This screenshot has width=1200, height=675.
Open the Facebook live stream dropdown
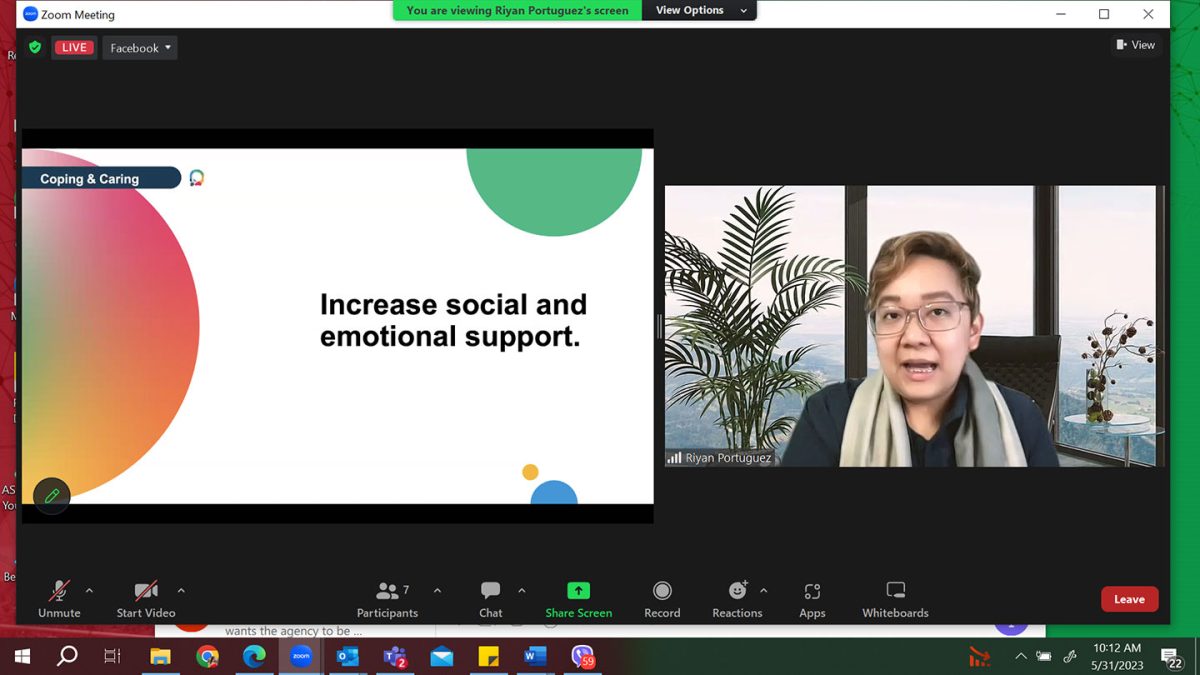pos(140,48)
